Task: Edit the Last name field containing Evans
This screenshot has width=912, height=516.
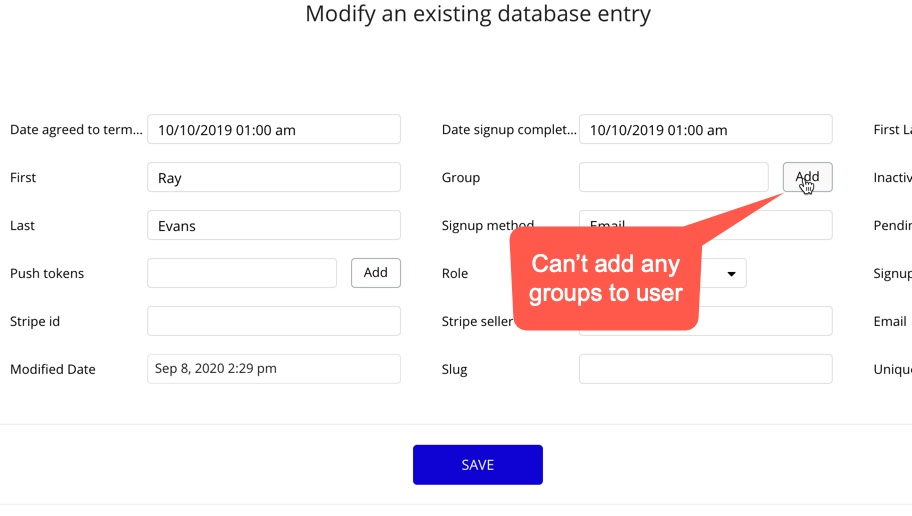Action: [x=274, y=225]
